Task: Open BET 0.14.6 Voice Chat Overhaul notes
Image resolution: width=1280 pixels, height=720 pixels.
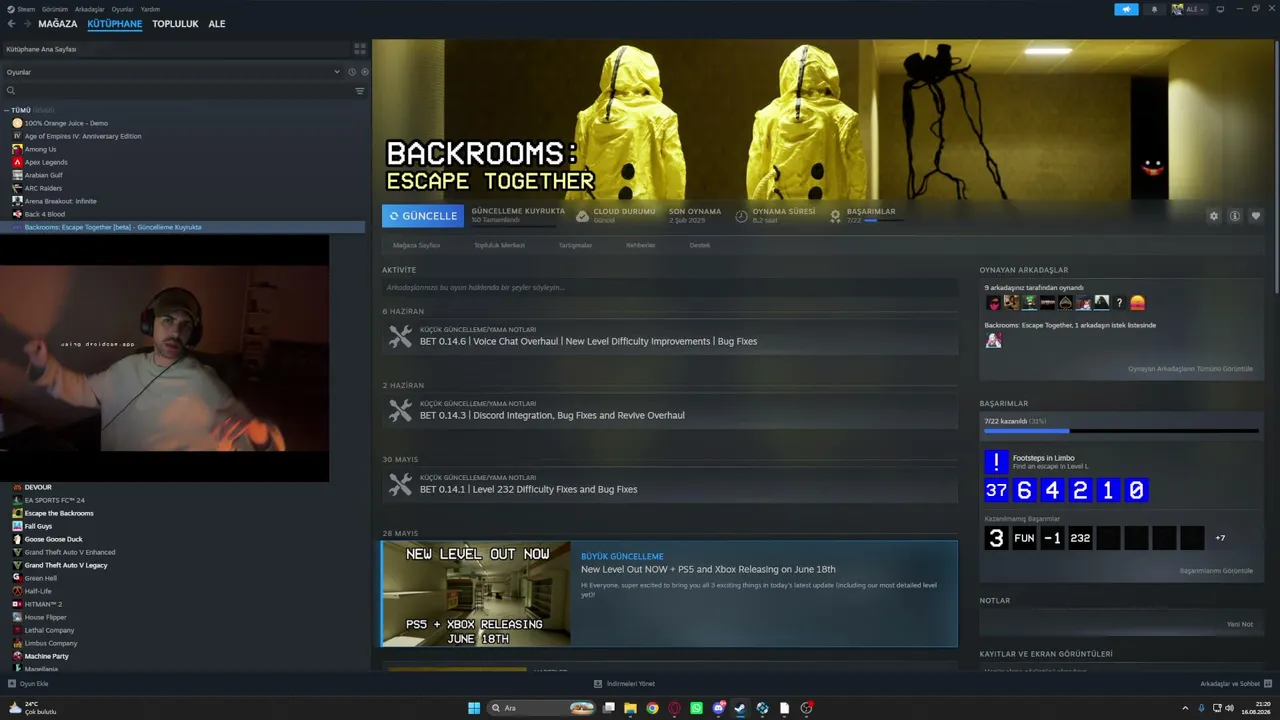Action: pyautogui.click(x=669, y=337)
